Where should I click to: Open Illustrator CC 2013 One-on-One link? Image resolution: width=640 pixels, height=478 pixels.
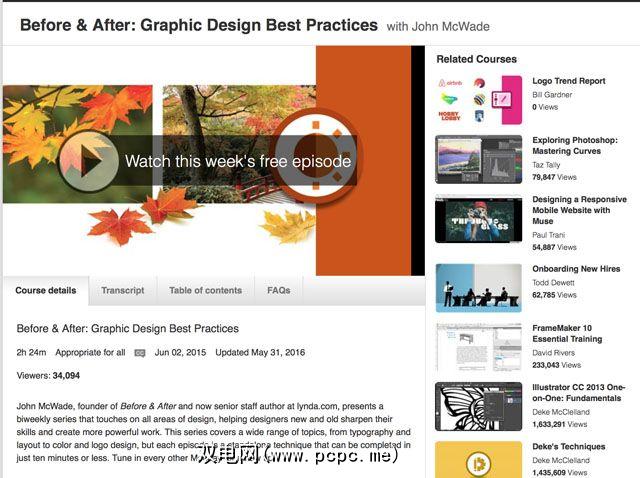pyautogui.click(x=578, y=393)
